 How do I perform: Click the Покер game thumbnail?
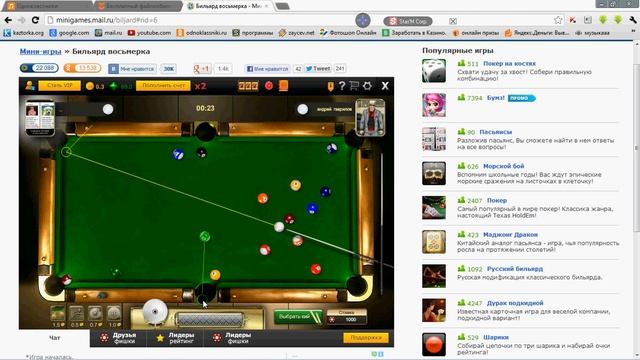[x=433, y=208]
